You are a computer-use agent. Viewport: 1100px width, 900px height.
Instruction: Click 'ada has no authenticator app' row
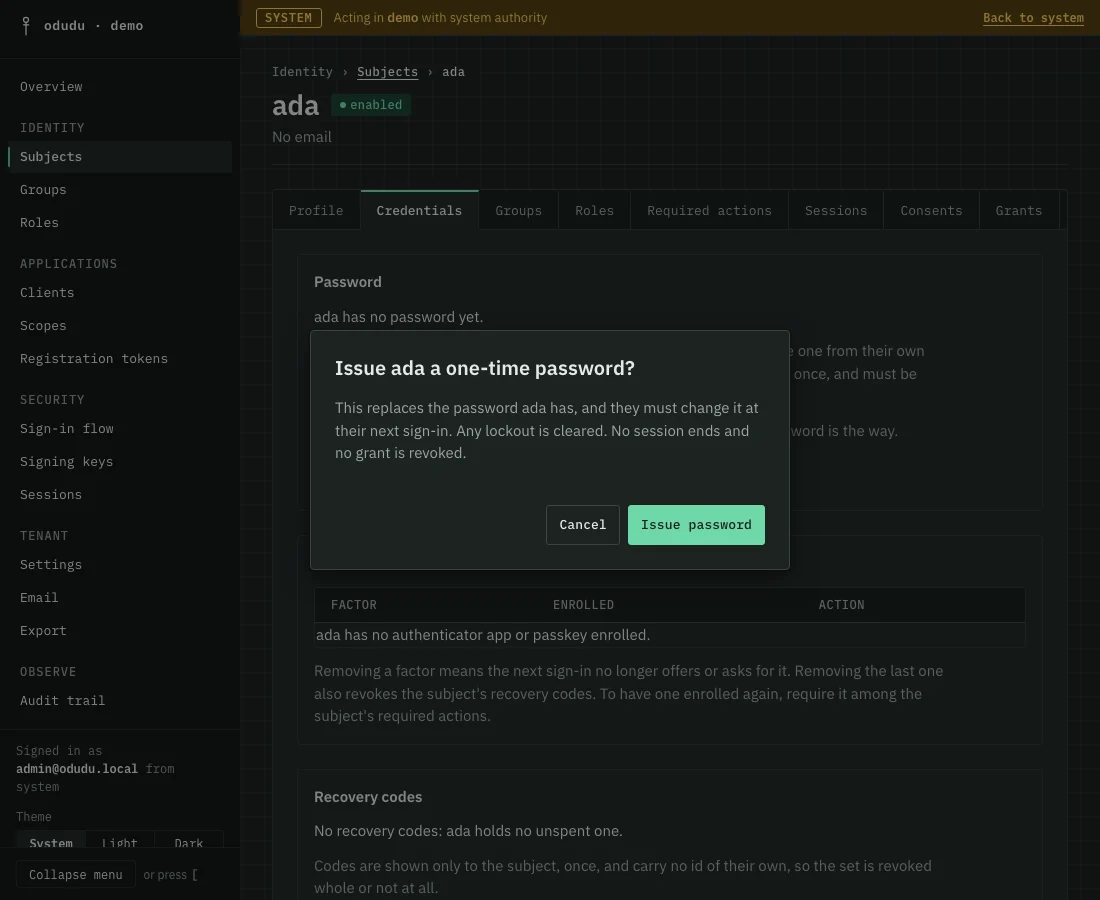pyautogui.click(x=669, y=636)
